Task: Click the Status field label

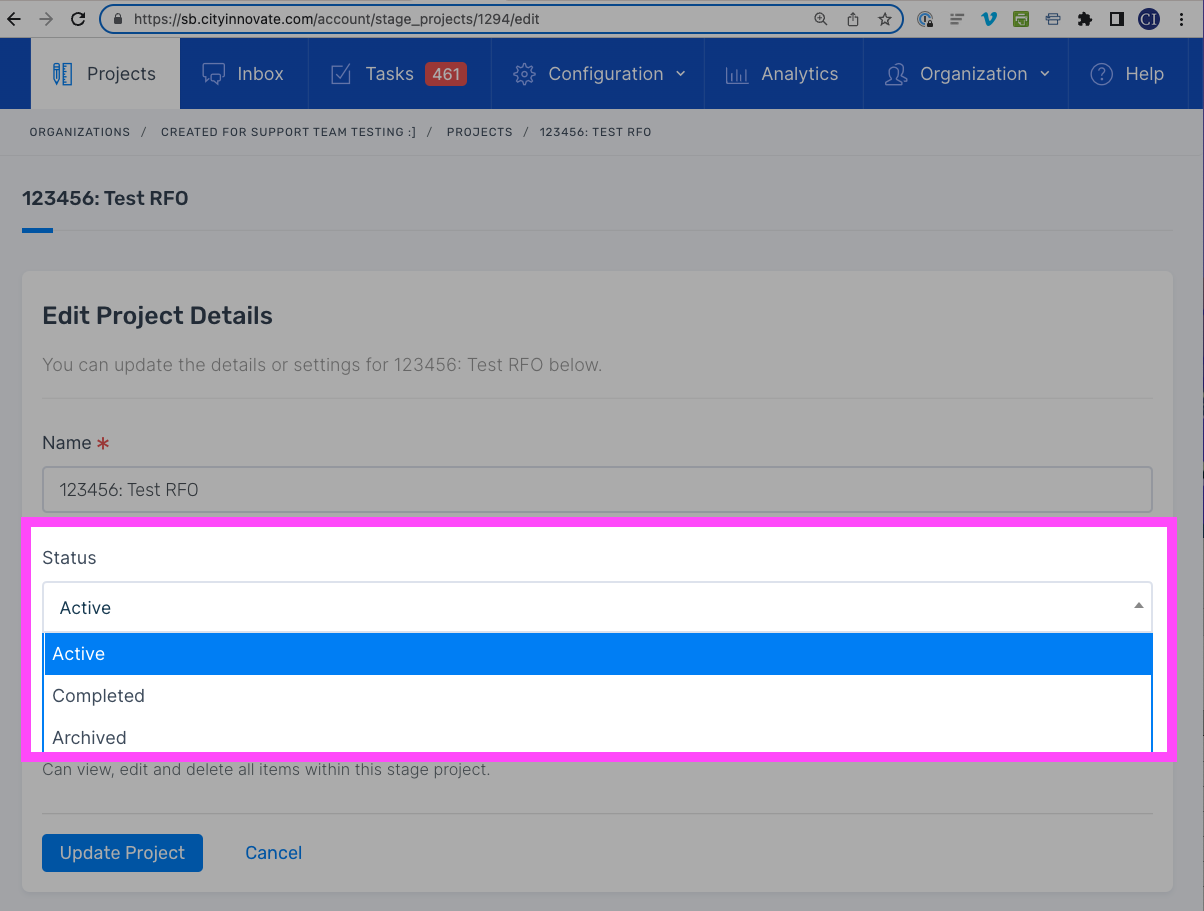Action: click(x=69, y=558)
